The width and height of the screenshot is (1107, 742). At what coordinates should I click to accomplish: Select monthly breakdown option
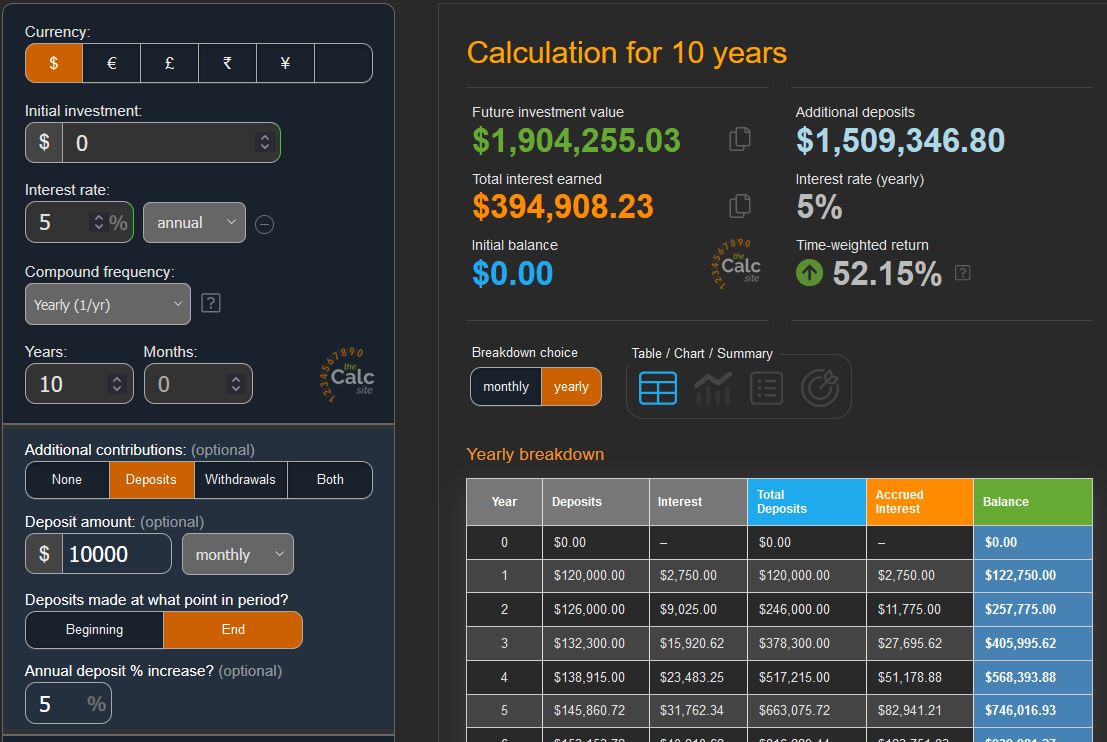[x=506, y=387]
